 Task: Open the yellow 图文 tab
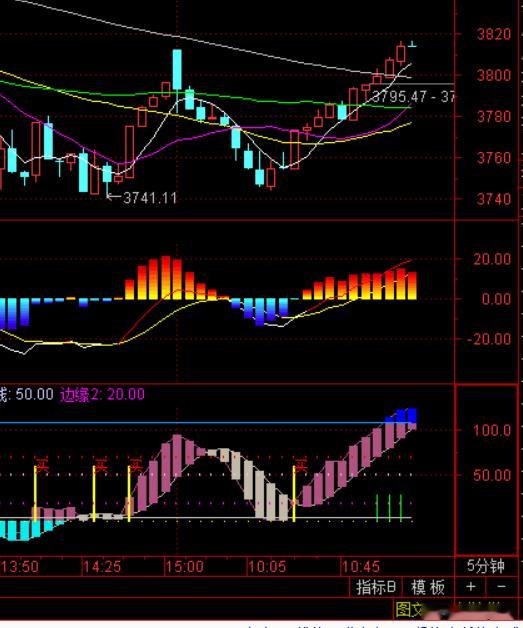[x=409, y=610]
